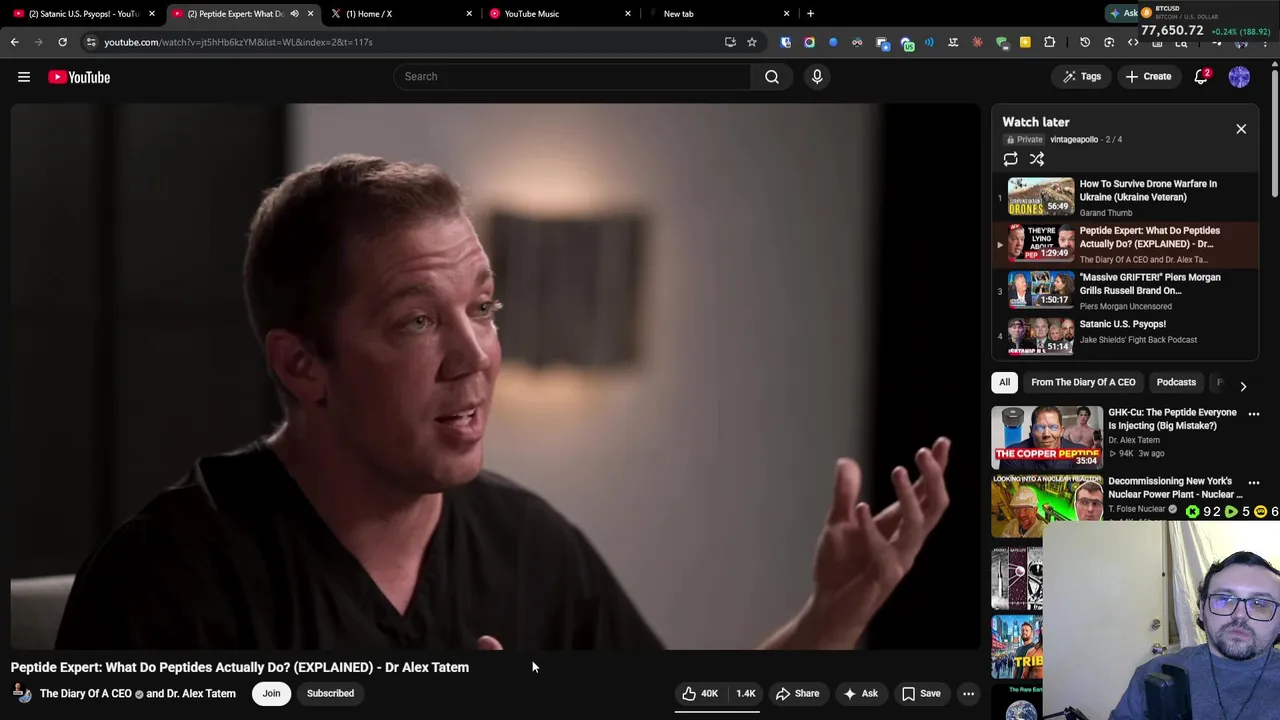Mute the tab via the speaker icon
Viewport: 1280px width, 720px height.
pos(294,14)
